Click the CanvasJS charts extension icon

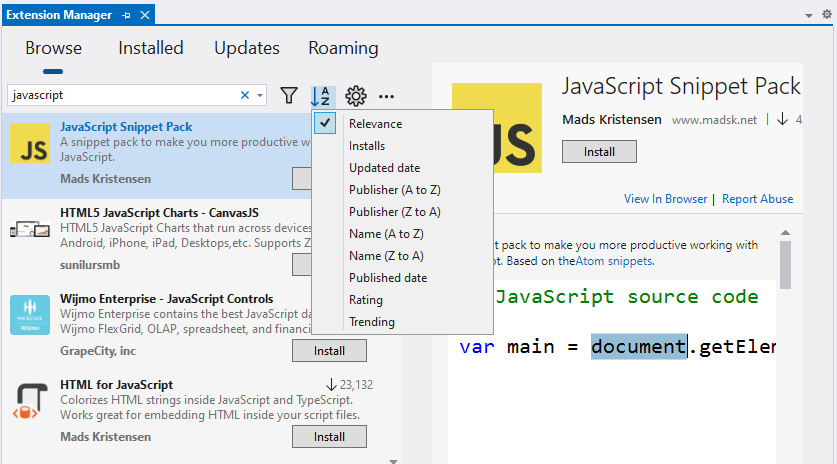[x=30, y=230]
